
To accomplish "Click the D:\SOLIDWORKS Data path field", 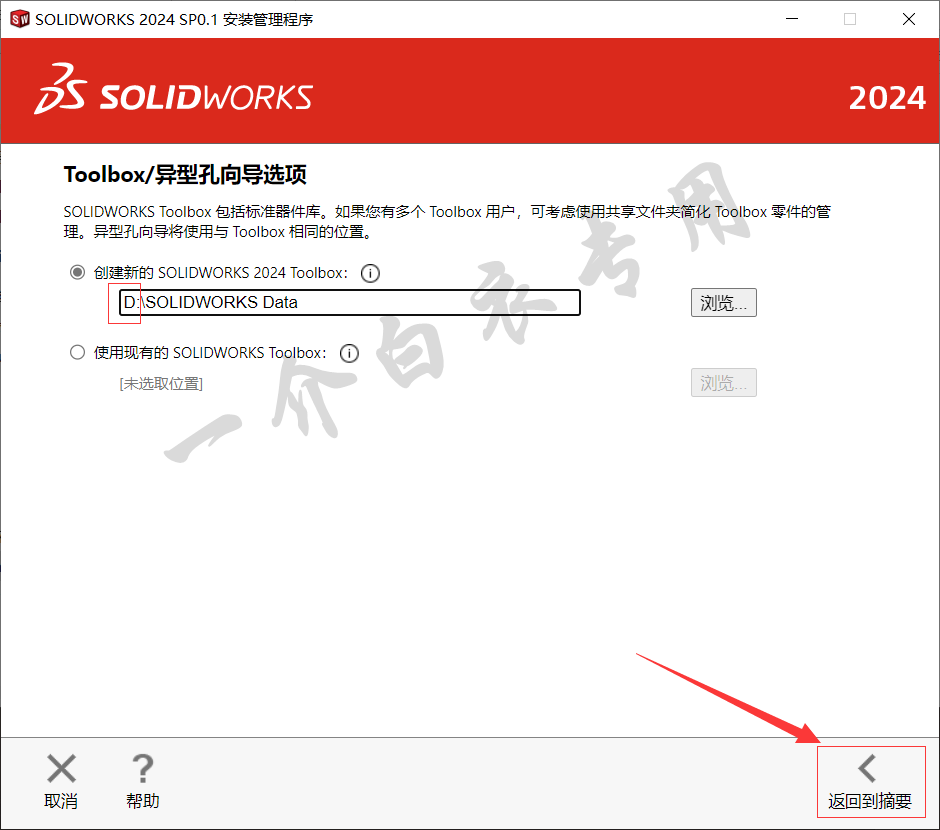I will coord(350,303).
